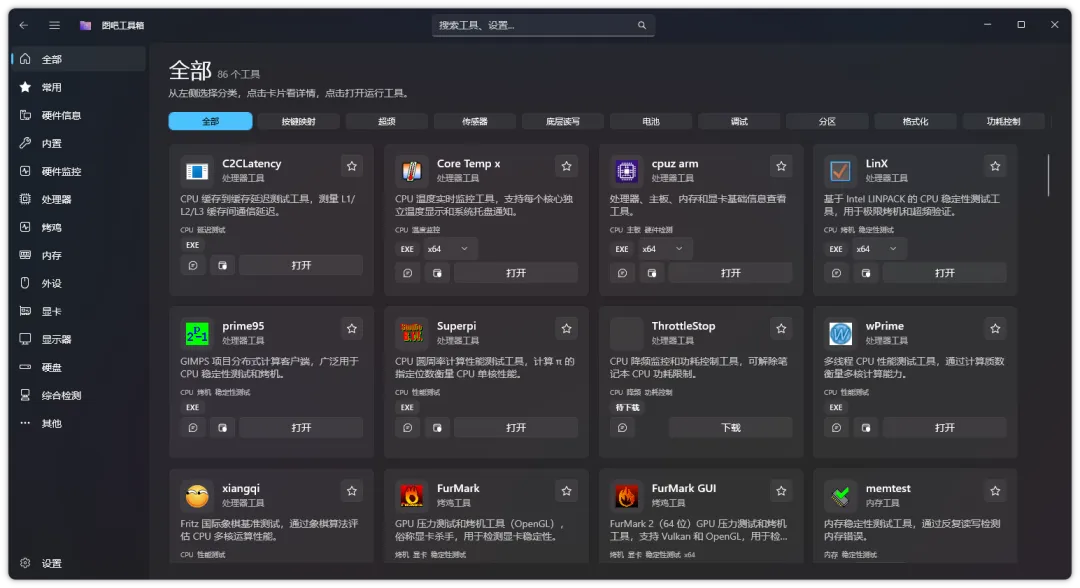Click the window-shield icon on C2CLatency card
Image resolution: width=1080 pixels, height=588 pixels.
click(x=222, y=265)
